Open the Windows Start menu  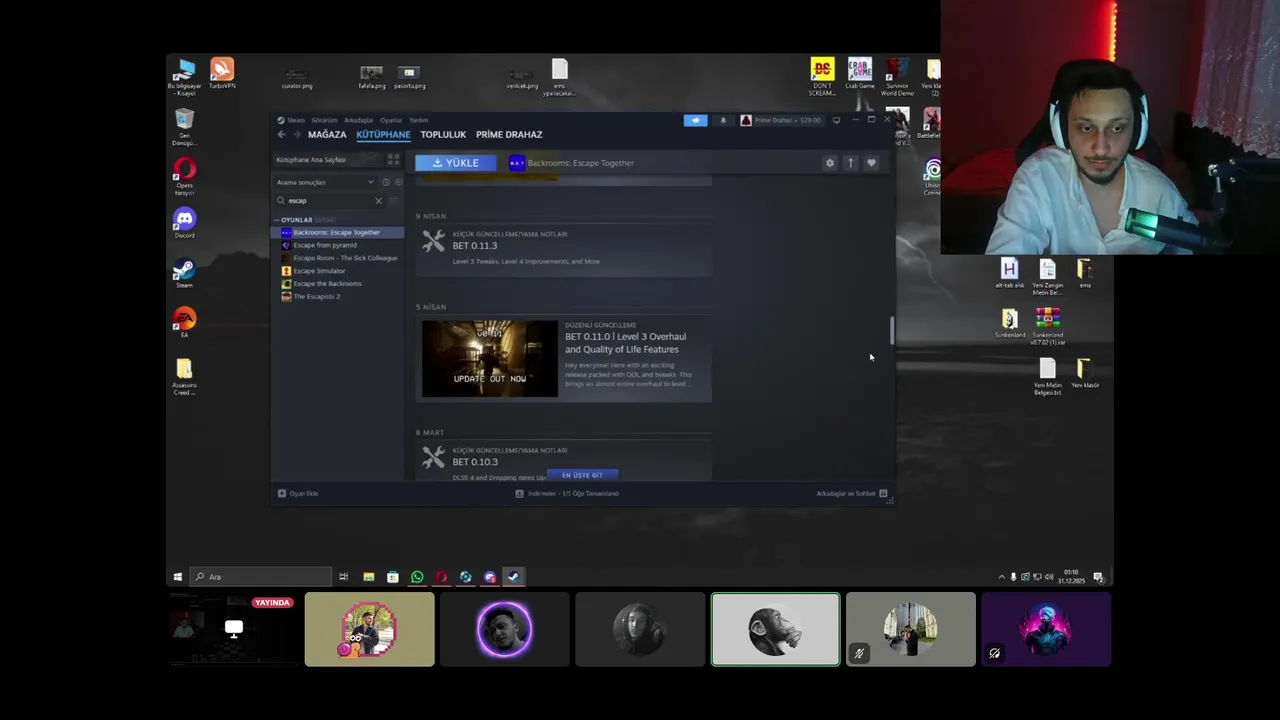tap(178, 577)
